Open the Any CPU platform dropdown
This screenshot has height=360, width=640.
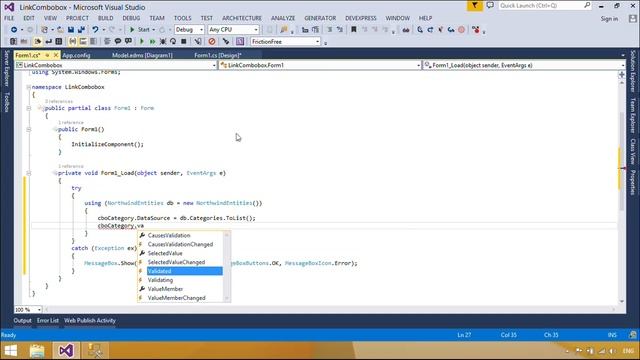233,30
